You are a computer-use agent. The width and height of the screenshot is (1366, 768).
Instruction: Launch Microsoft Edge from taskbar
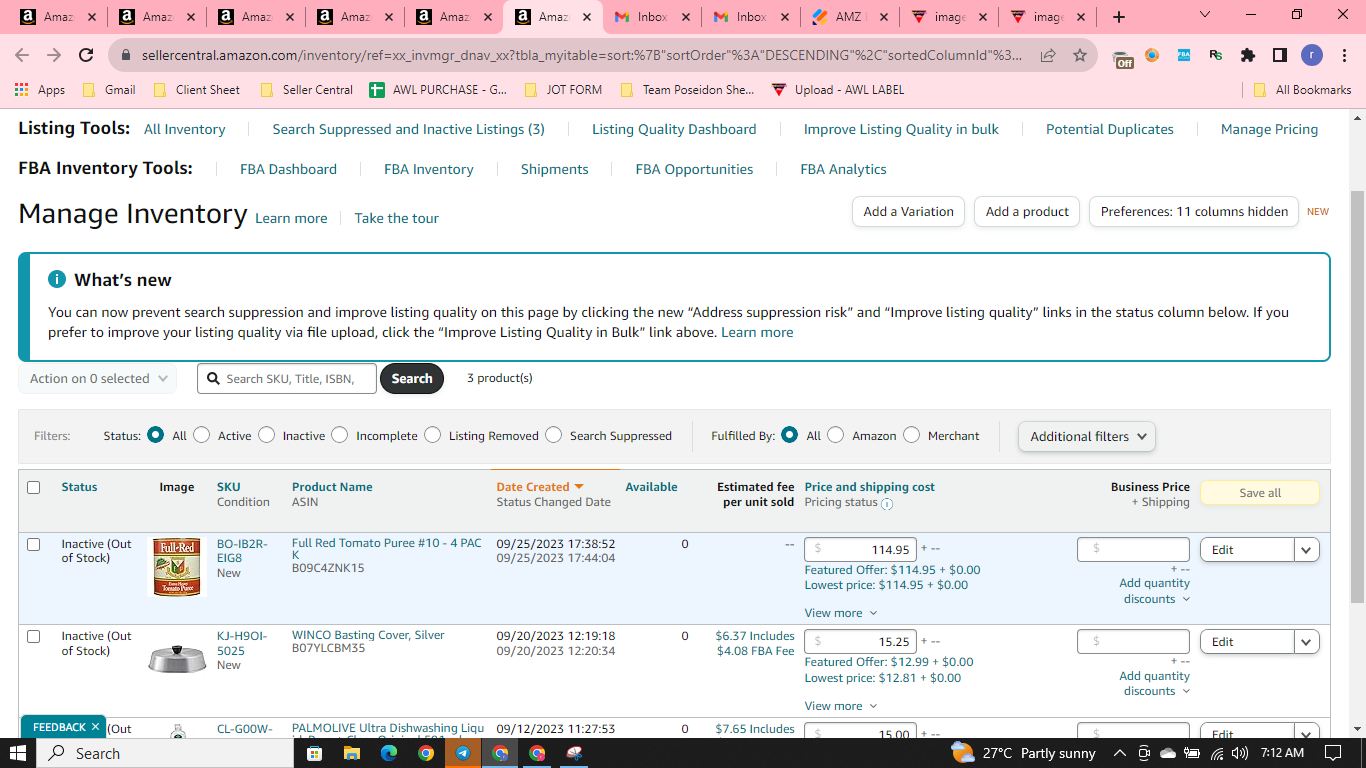point(389,753)
